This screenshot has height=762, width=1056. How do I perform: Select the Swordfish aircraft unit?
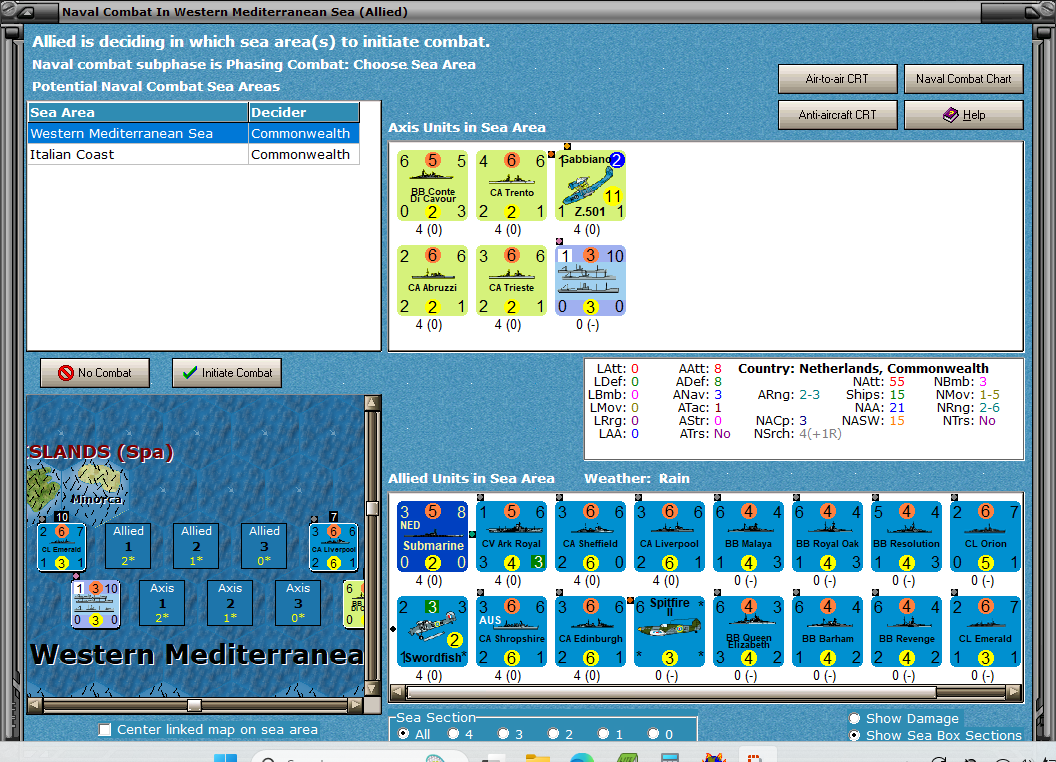(432, 631)
